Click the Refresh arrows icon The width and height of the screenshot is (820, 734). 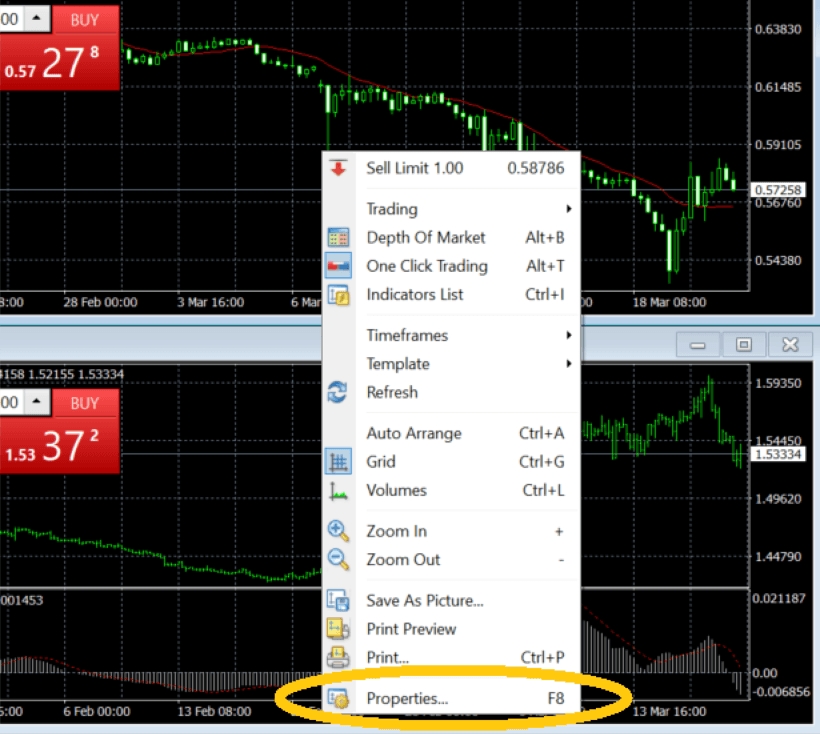click(337, 392)
